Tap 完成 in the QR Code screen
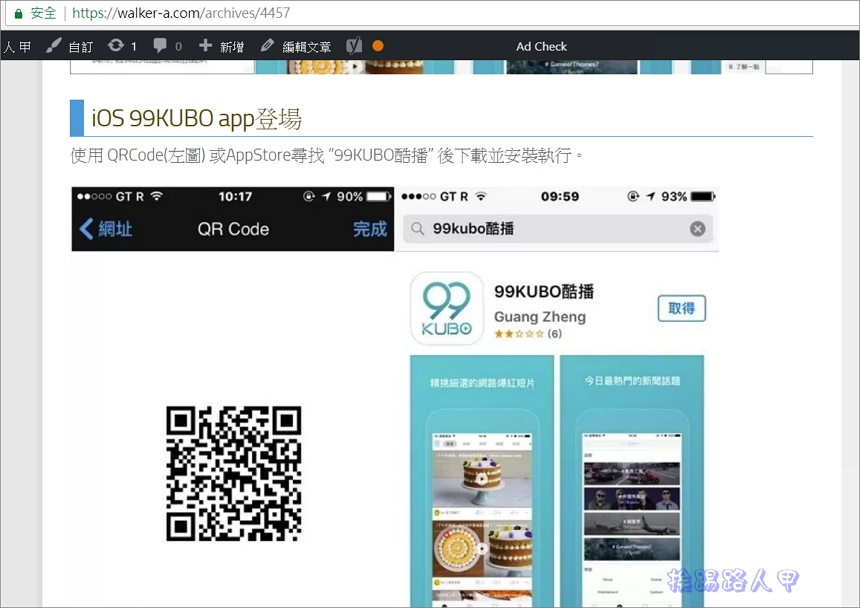The height and width of the screenshot is (608, 860). (x=370, y=229)
